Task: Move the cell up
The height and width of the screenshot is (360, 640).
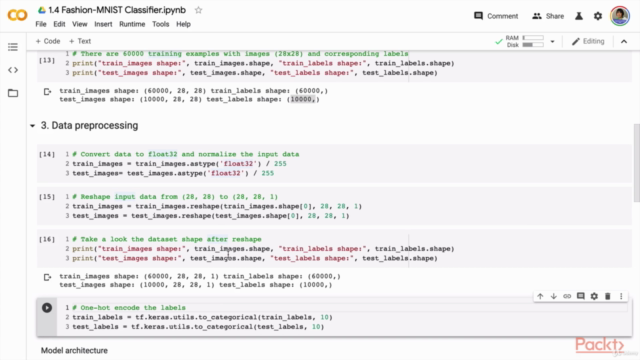Action: pos(540,296)
